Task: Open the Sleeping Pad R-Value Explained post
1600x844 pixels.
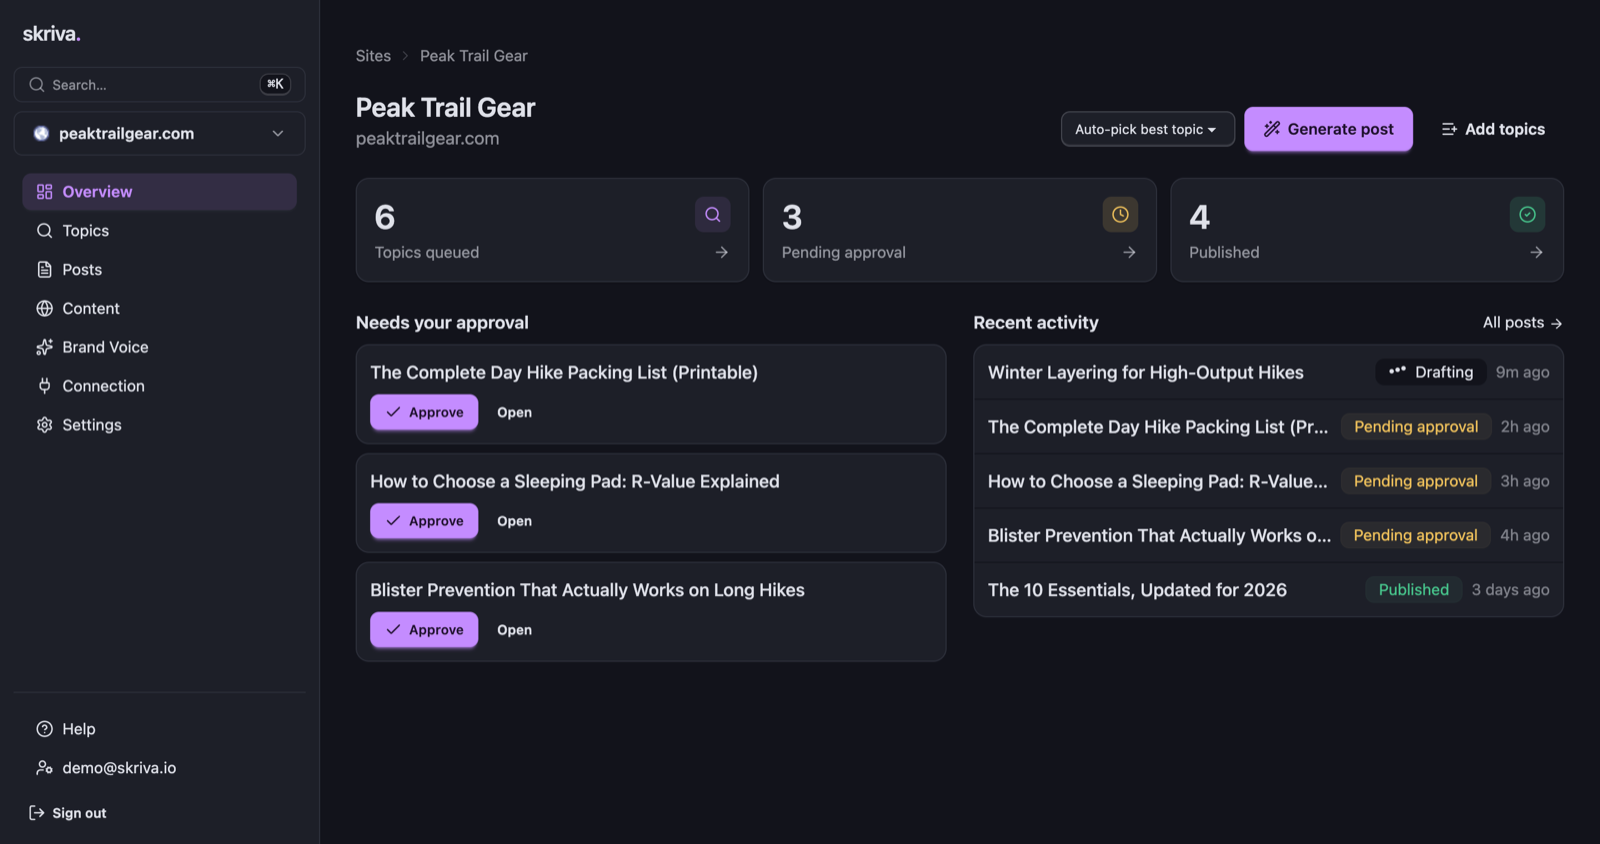Action: 514,521
